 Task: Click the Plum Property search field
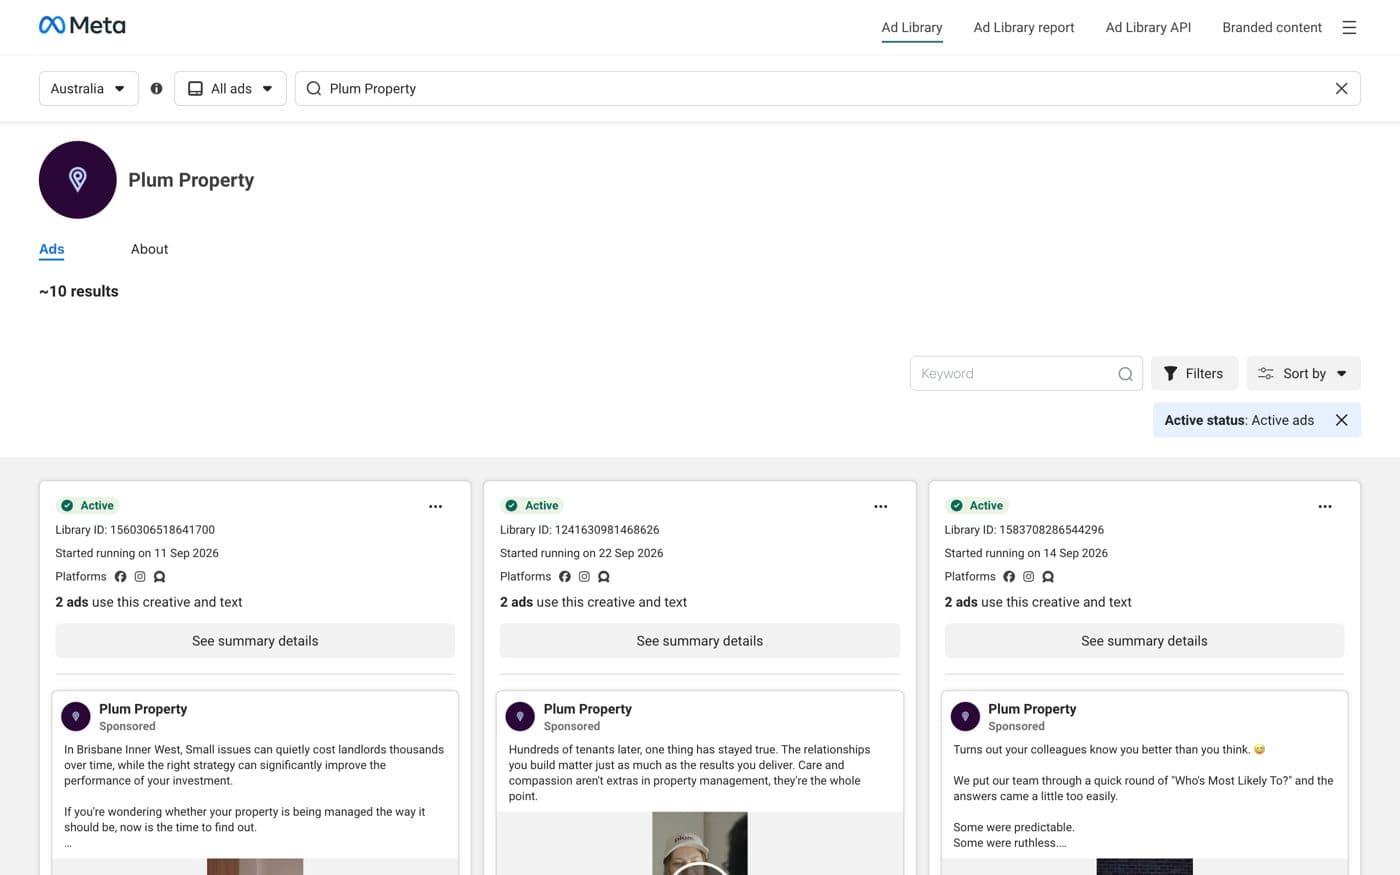[827, 88]
